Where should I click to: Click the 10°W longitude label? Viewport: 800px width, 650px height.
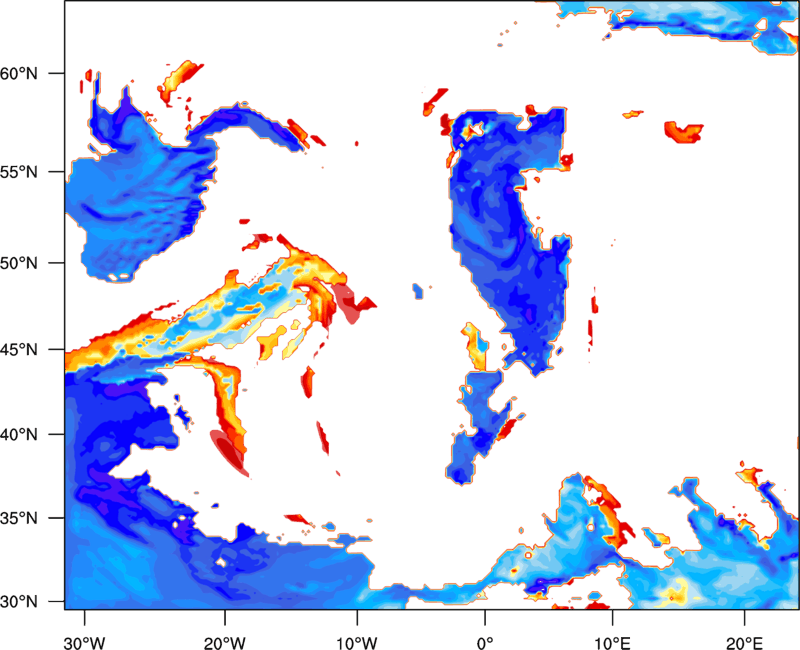pyautogui.click(x=357, y=643)
